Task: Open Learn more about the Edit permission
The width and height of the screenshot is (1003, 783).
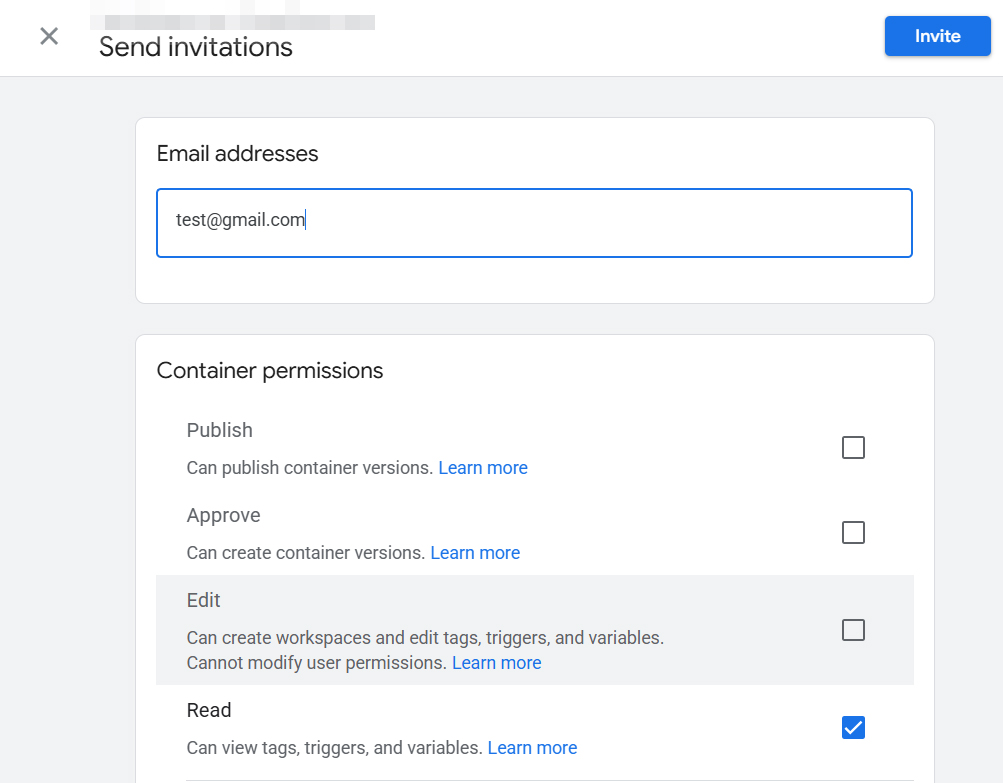Action: [x=496, y=662]
